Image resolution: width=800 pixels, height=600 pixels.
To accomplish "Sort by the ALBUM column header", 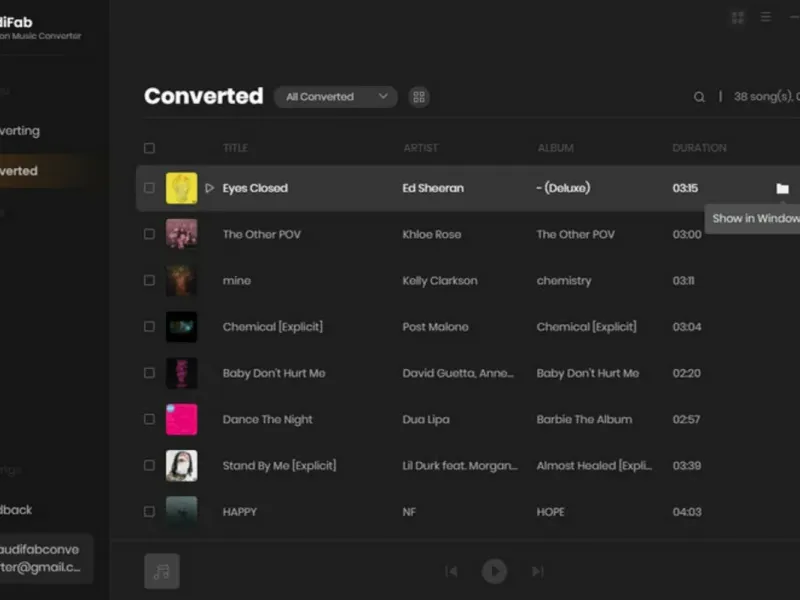I will point(555,148).
